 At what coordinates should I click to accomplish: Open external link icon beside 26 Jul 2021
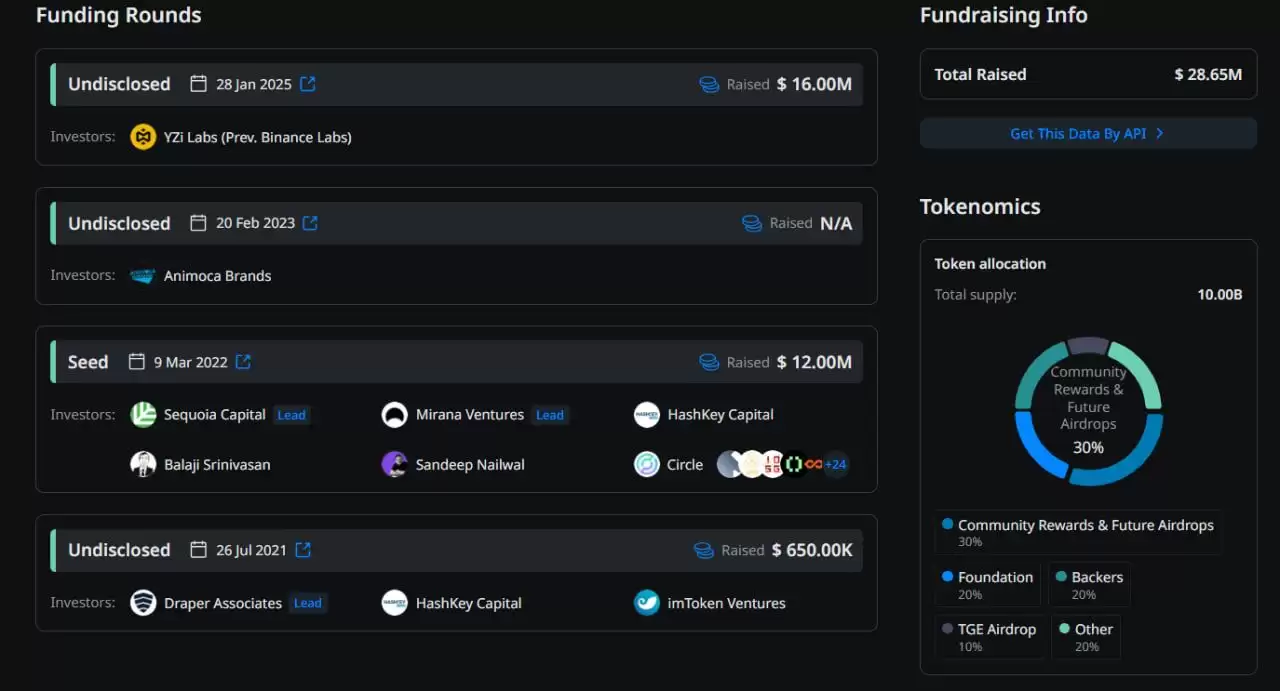[303, 550]
